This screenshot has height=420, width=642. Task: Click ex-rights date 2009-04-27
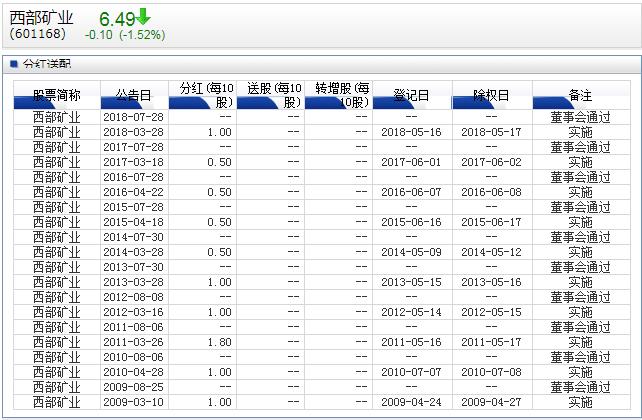(491, 402)
